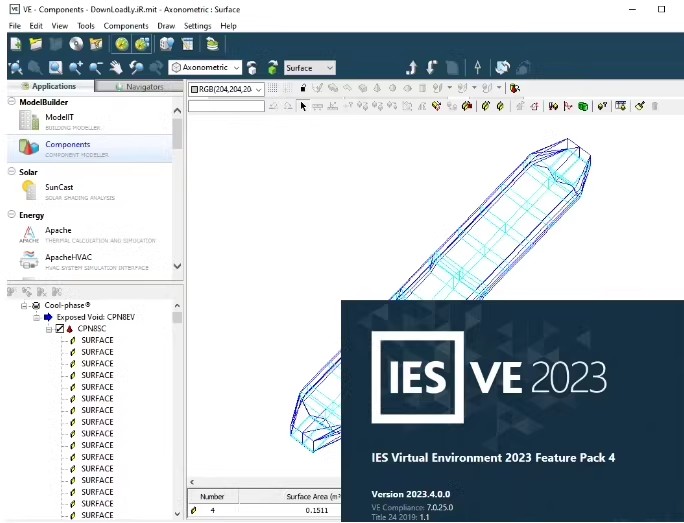Open ApacheHVAC system simulation interface
This screenshot has width=684, height=523.
tap(89, 261)
